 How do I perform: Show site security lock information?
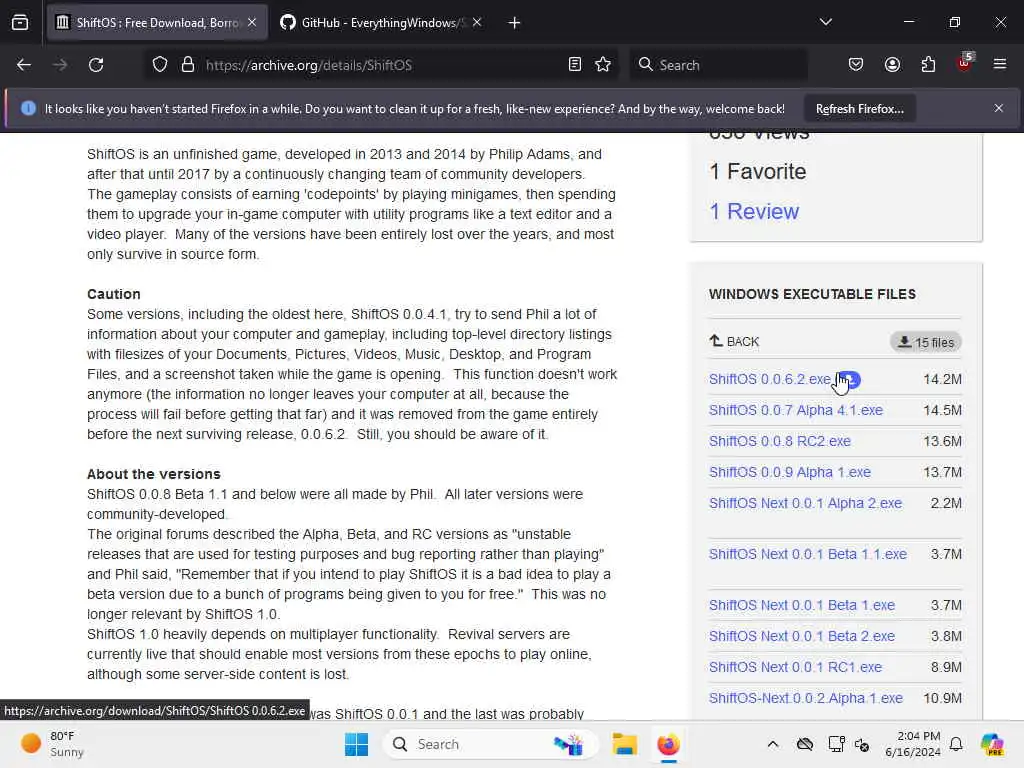click(x=188, y=65)
